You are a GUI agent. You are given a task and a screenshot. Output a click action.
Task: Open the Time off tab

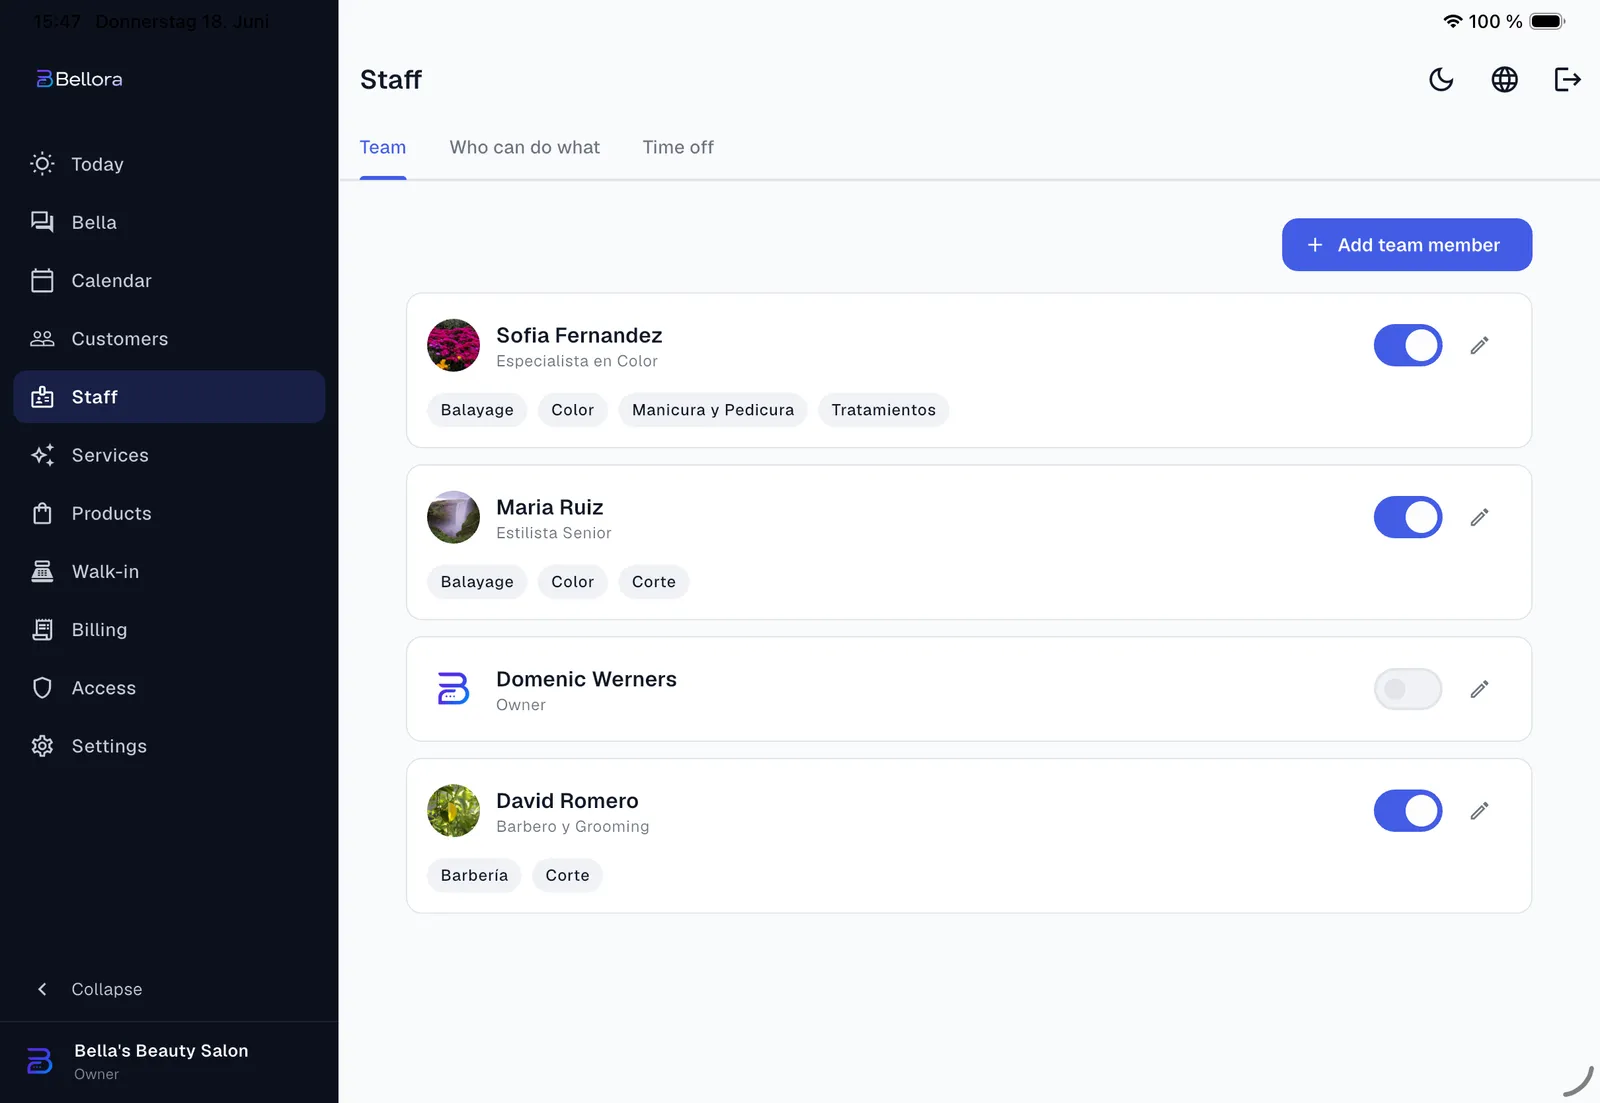click(678, 147)
